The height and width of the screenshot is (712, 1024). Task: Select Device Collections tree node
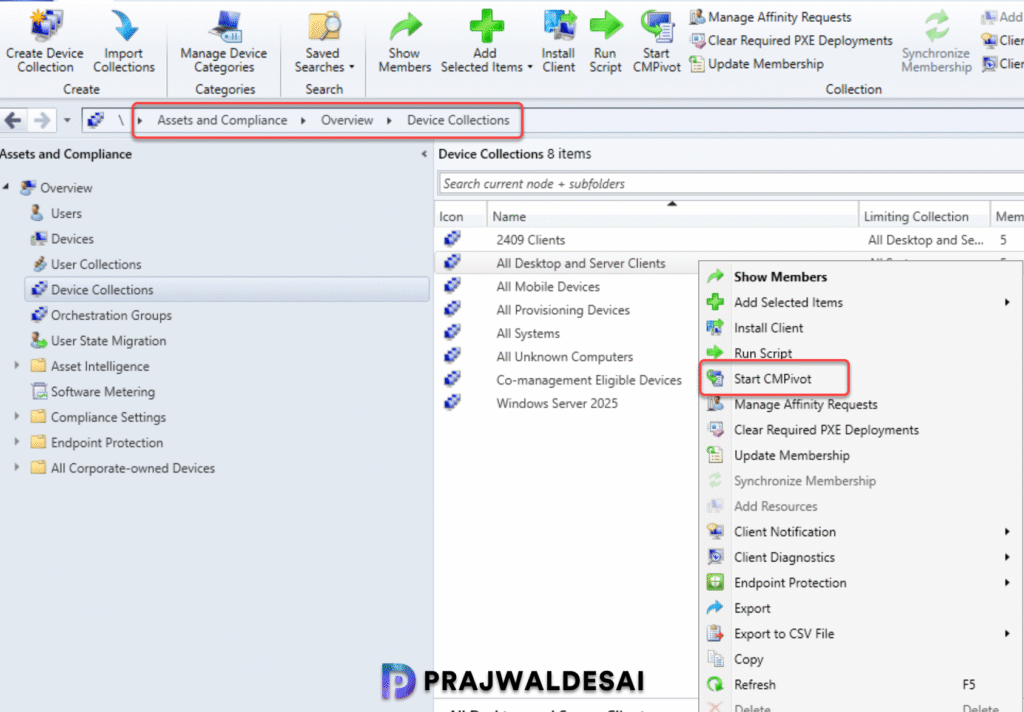click(x=227, y=289)
